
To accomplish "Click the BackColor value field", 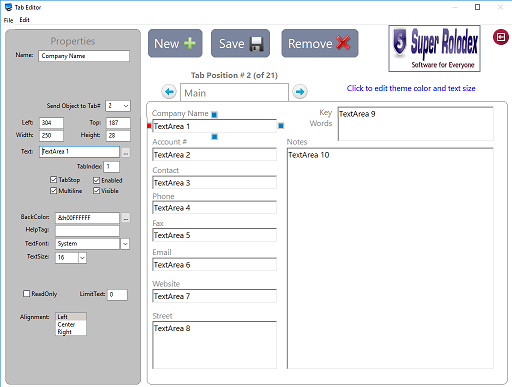I will pyautogui.click(x=87, y=218).
